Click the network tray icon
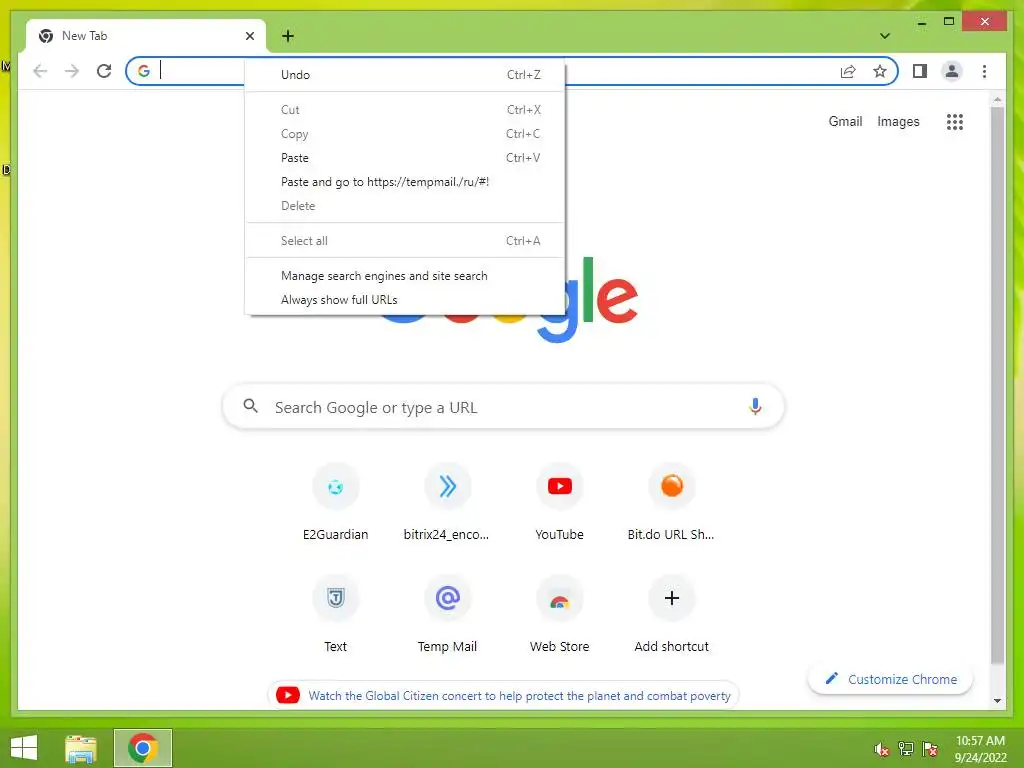The height and width of the screenshot is (768, 1024). coord(906,748)
